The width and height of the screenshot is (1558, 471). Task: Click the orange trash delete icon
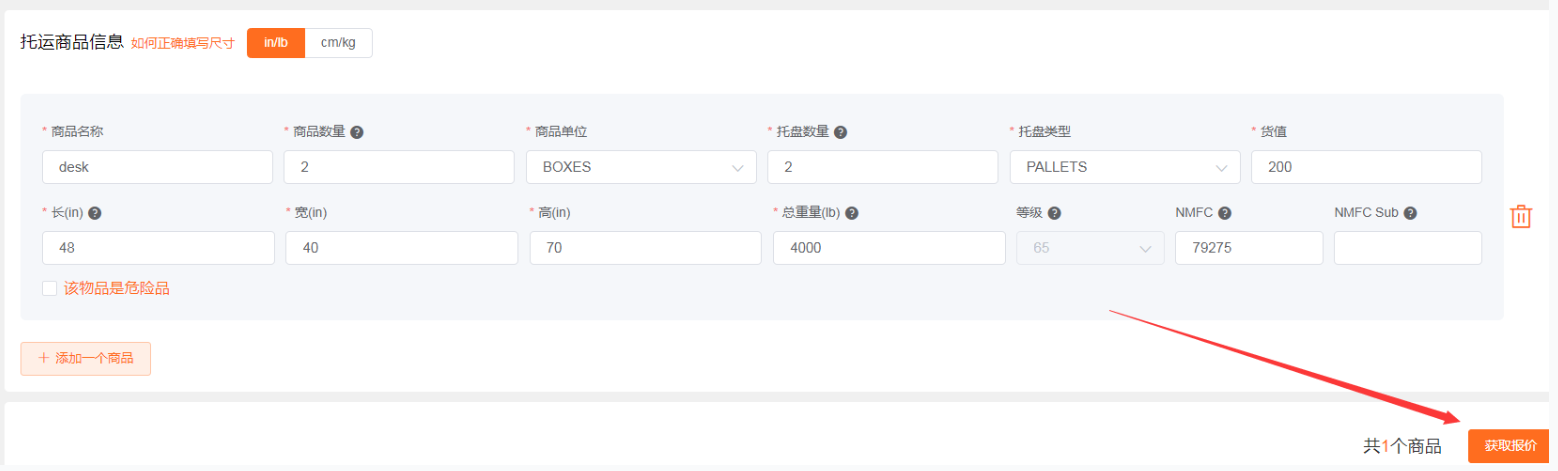click(x=1520, y=216)
